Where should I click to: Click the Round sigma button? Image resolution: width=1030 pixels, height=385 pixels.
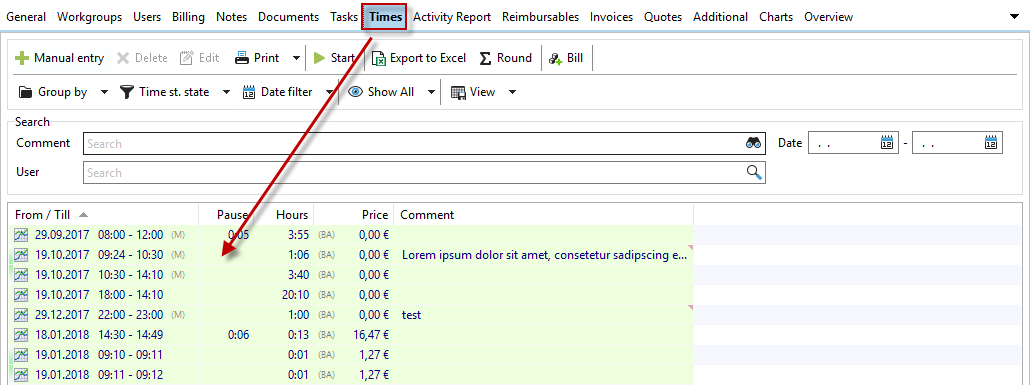click(x=505, y=58)
